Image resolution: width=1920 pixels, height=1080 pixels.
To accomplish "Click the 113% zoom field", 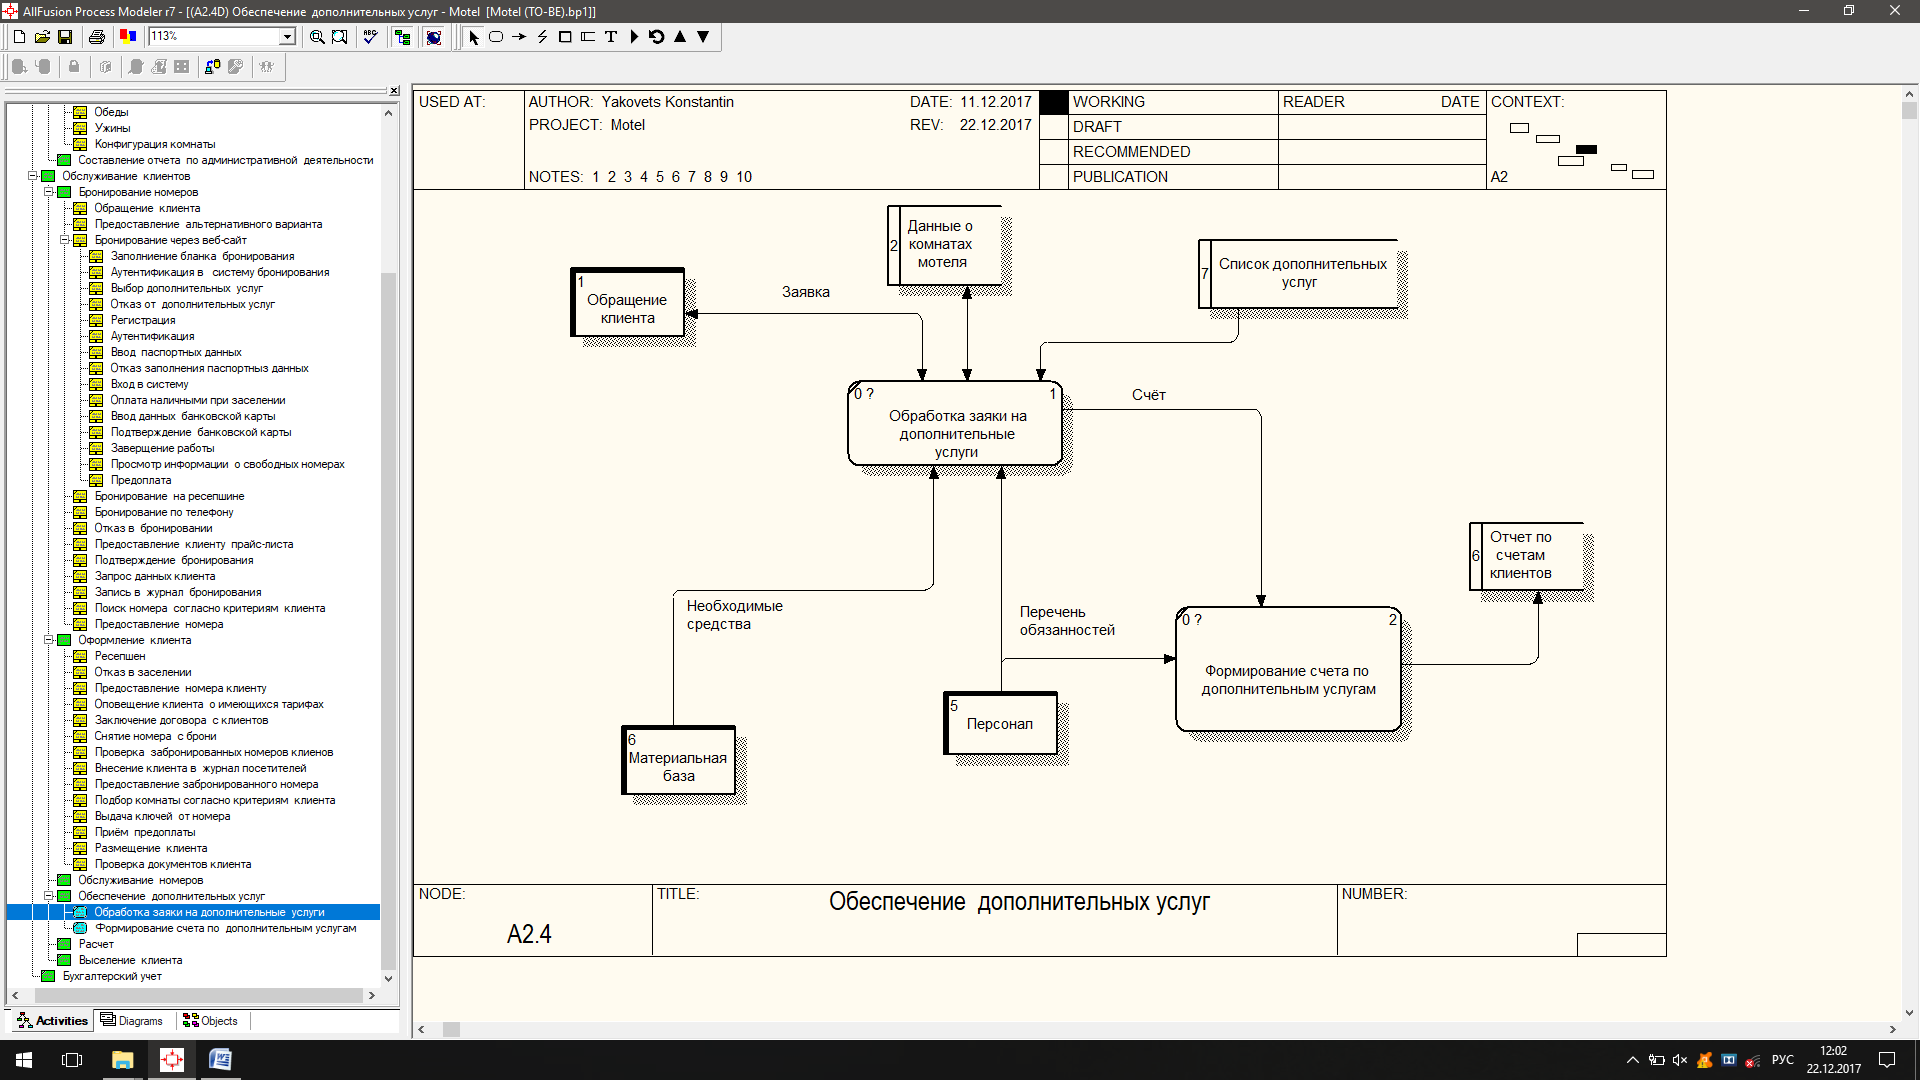I will (214, 37).
